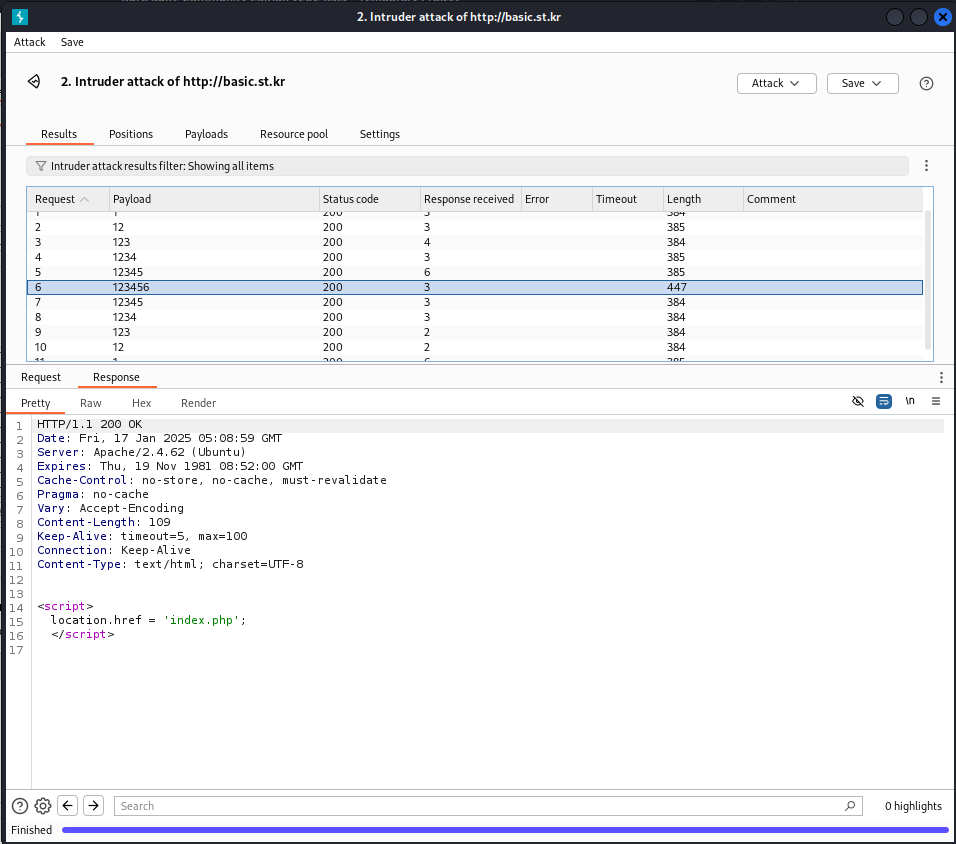Click the Server: Apache header line
The image size is (956, 844).
point(141,452)
